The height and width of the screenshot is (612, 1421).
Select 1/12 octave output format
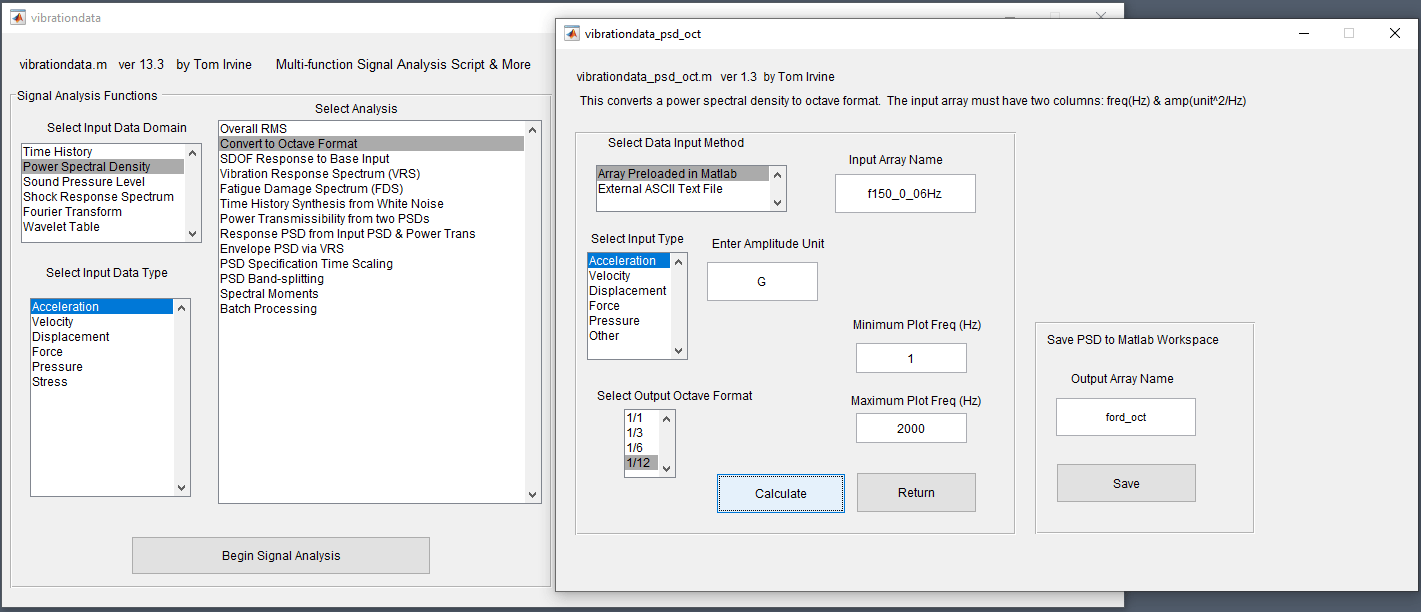(x=641, y=463)
